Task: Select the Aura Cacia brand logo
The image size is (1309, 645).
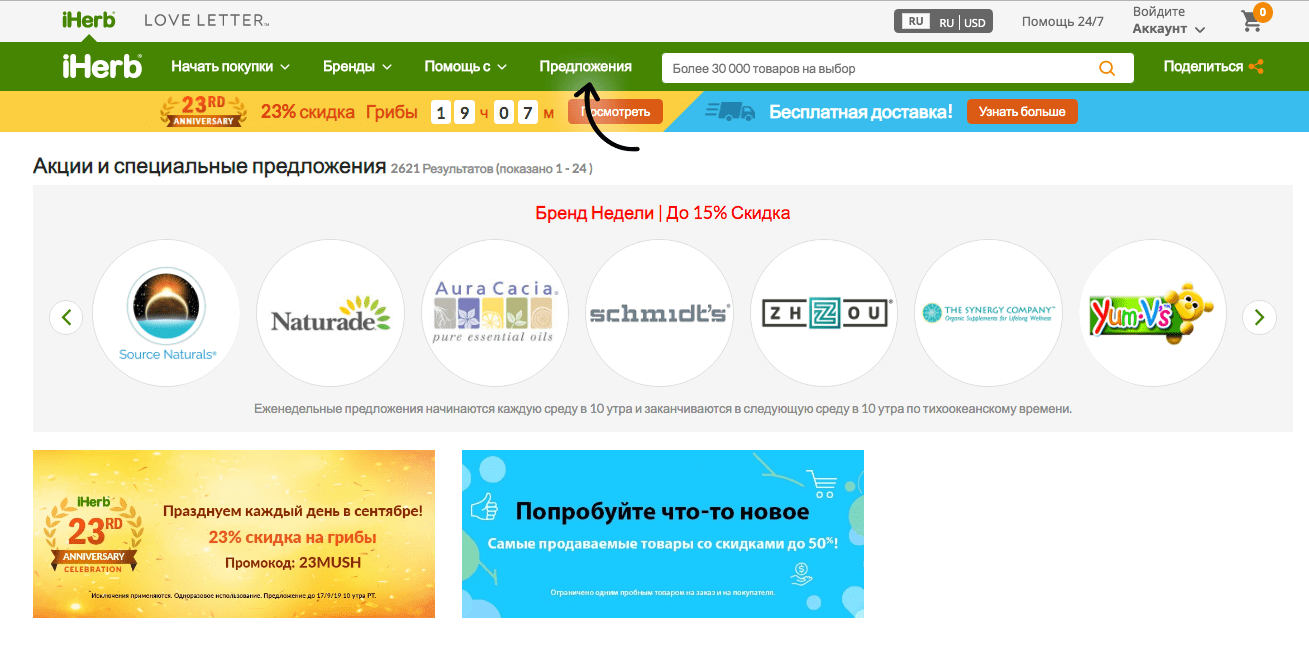Action: [495, 313]
